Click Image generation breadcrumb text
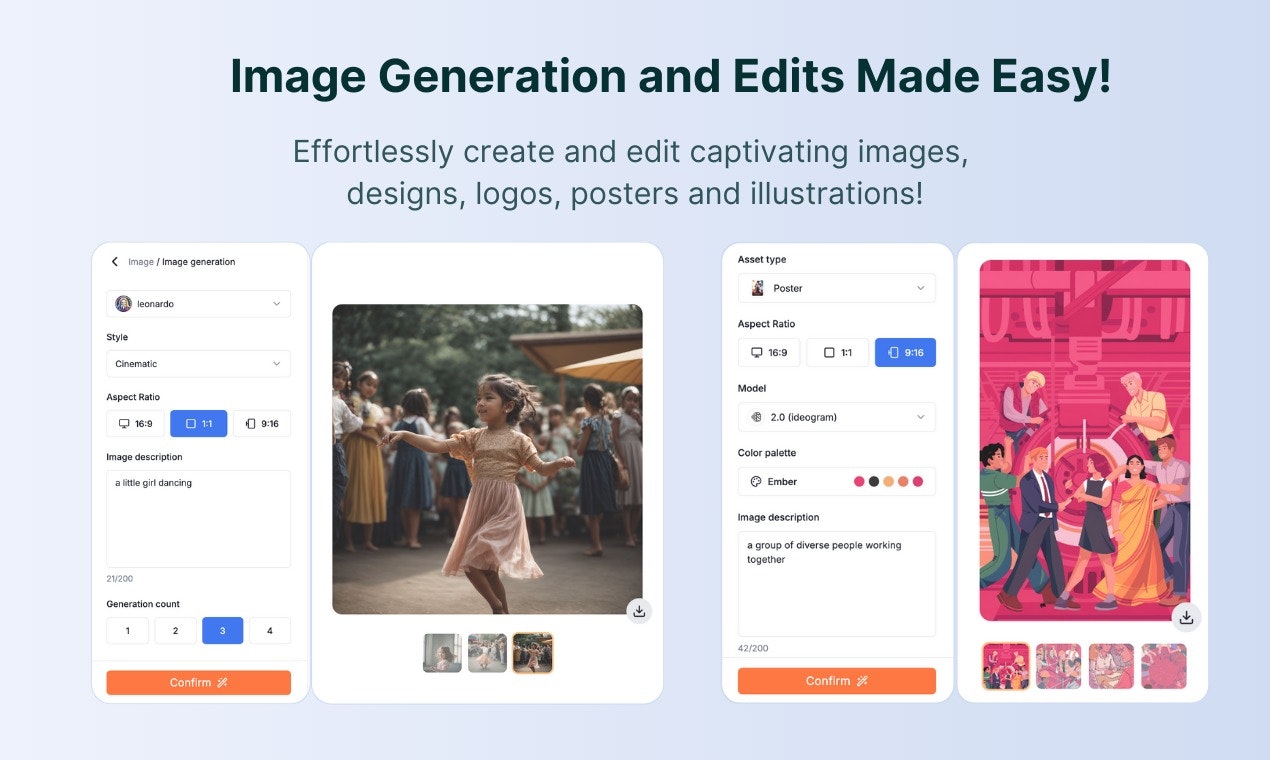 click(199, 262)
